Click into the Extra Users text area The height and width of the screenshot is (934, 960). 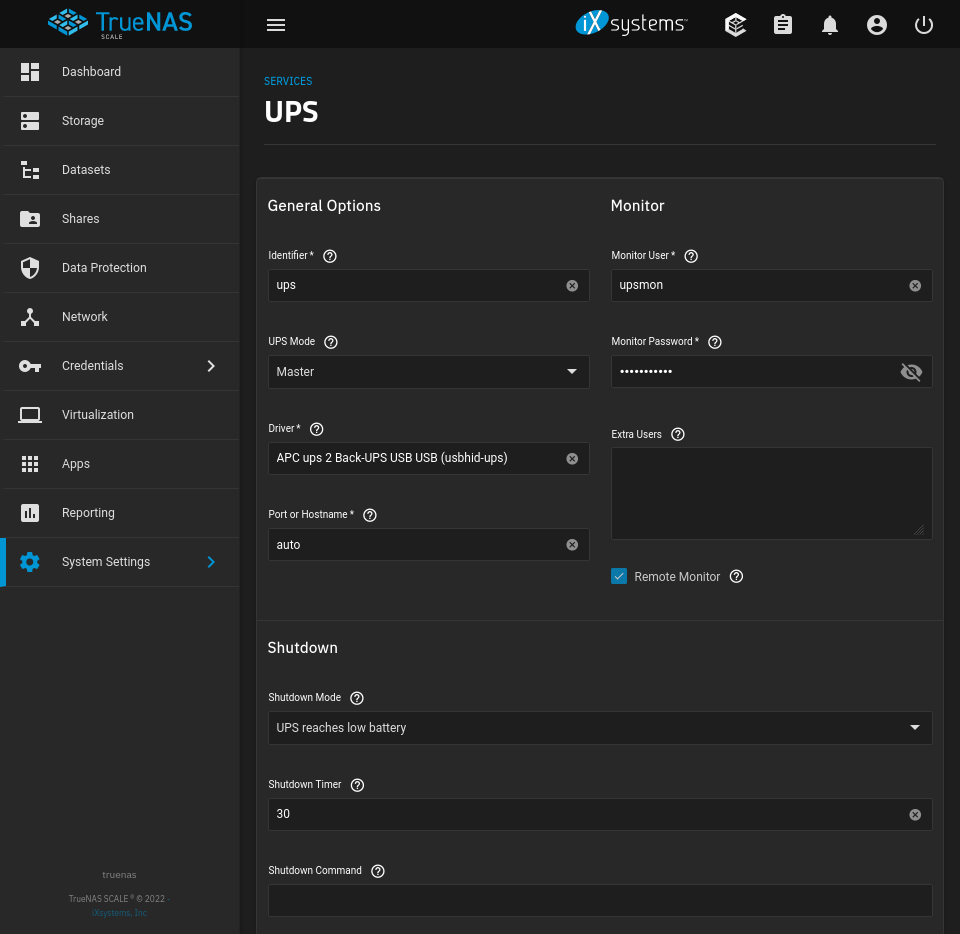pos(771,493)
